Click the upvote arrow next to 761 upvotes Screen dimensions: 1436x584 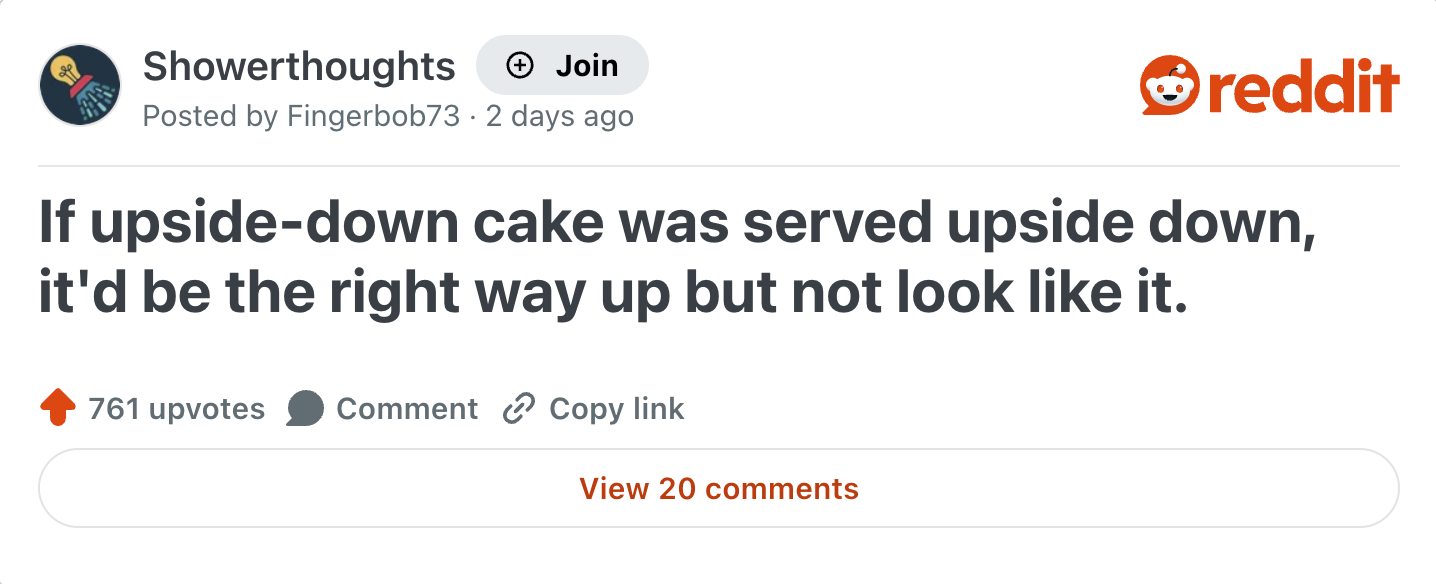tap(57, 408)
